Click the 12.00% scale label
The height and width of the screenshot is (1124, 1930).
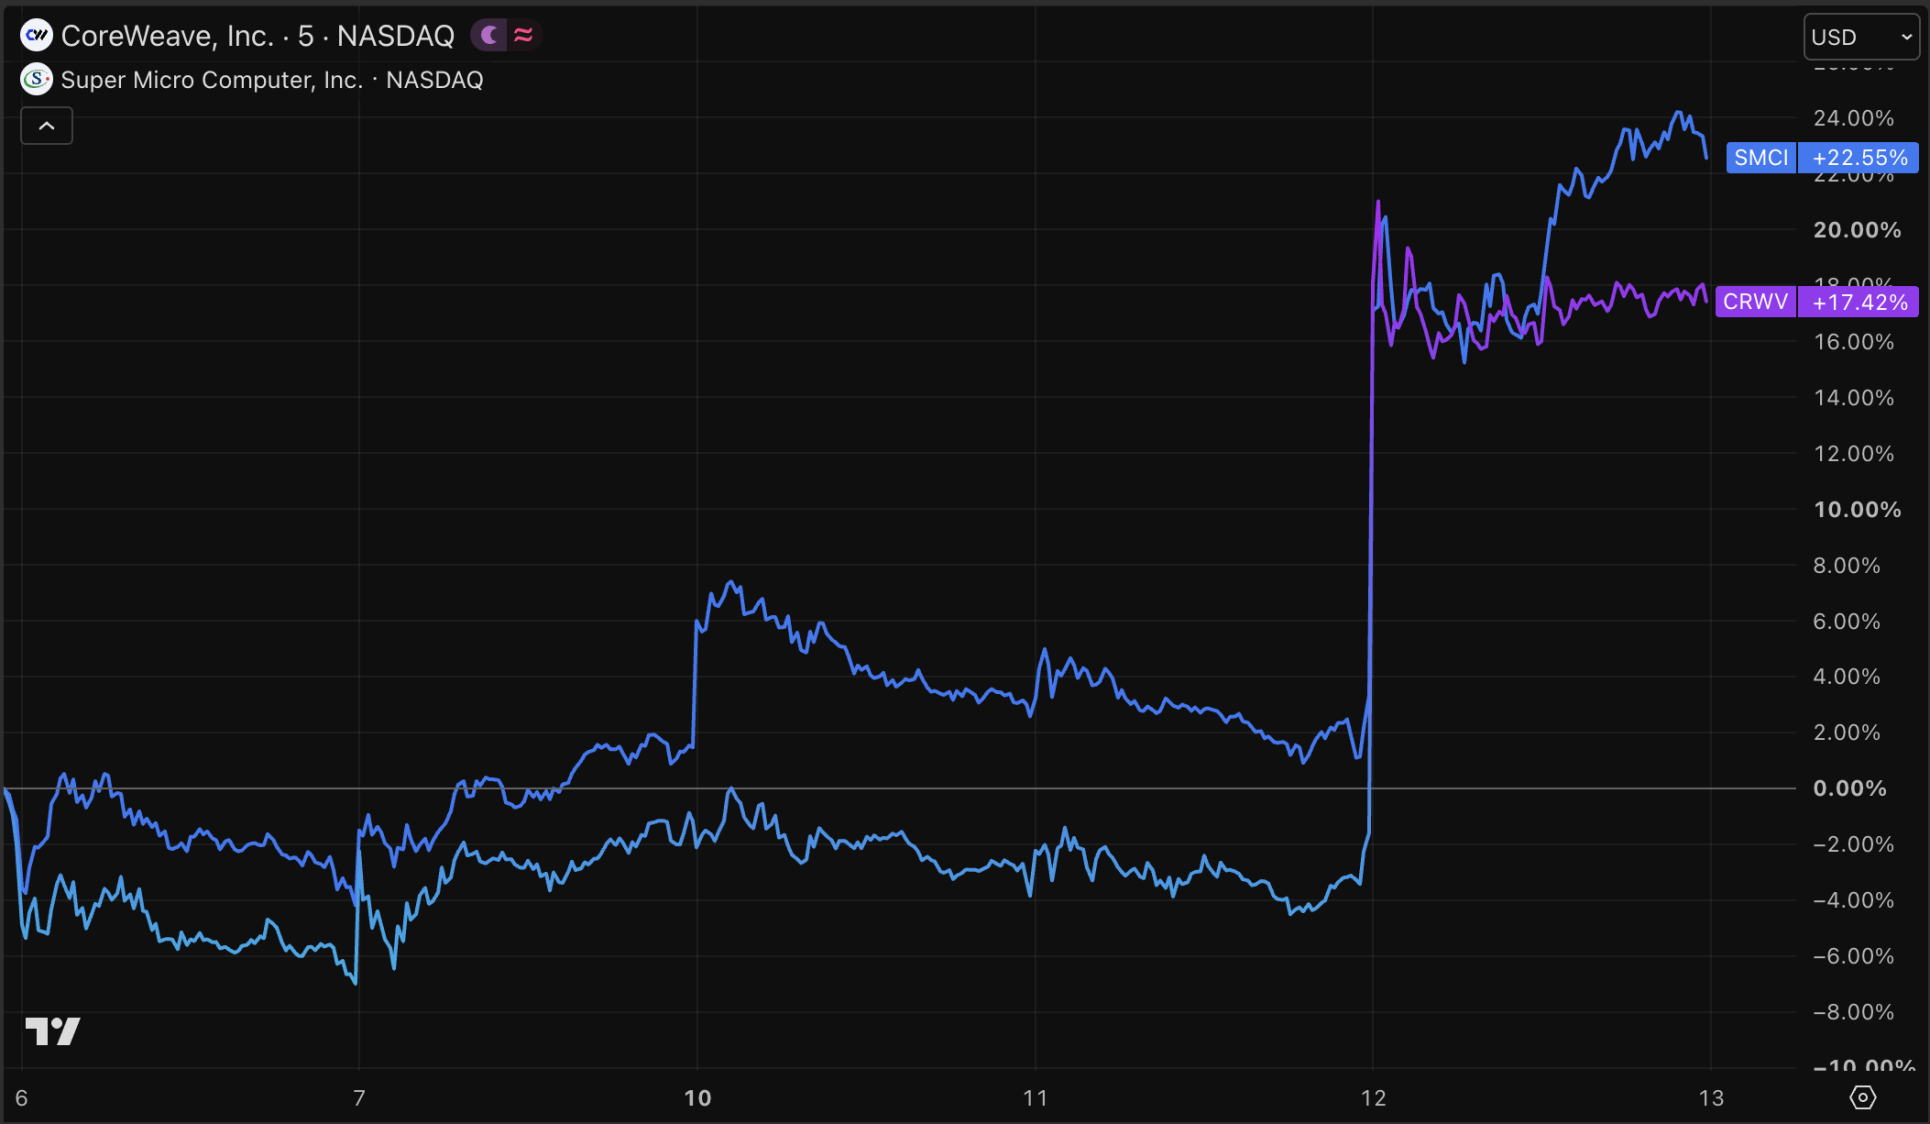1853,454
